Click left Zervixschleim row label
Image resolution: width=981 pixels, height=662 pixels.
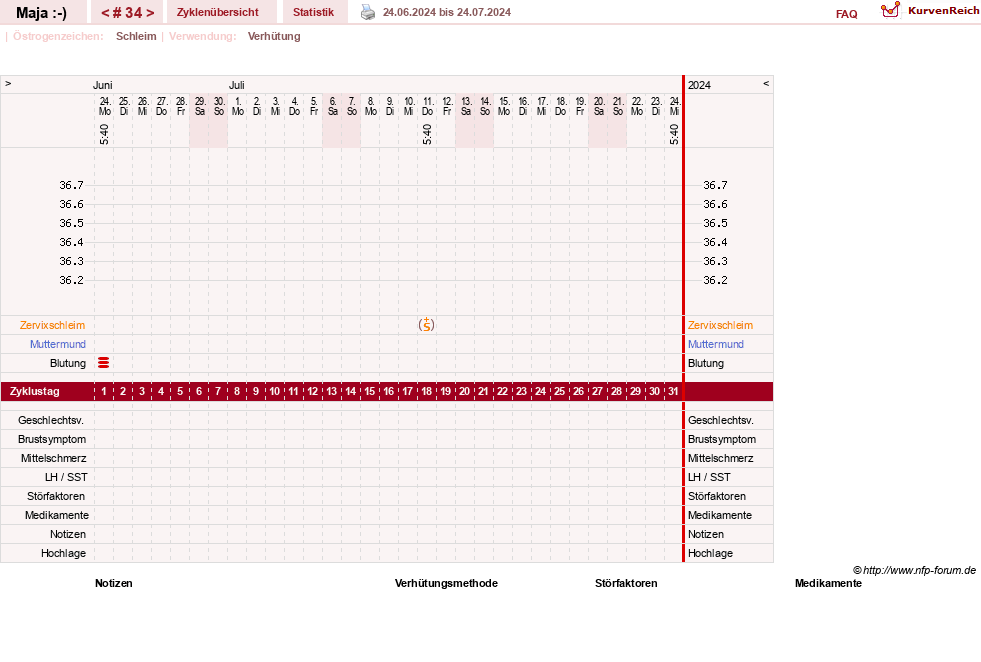53,325
